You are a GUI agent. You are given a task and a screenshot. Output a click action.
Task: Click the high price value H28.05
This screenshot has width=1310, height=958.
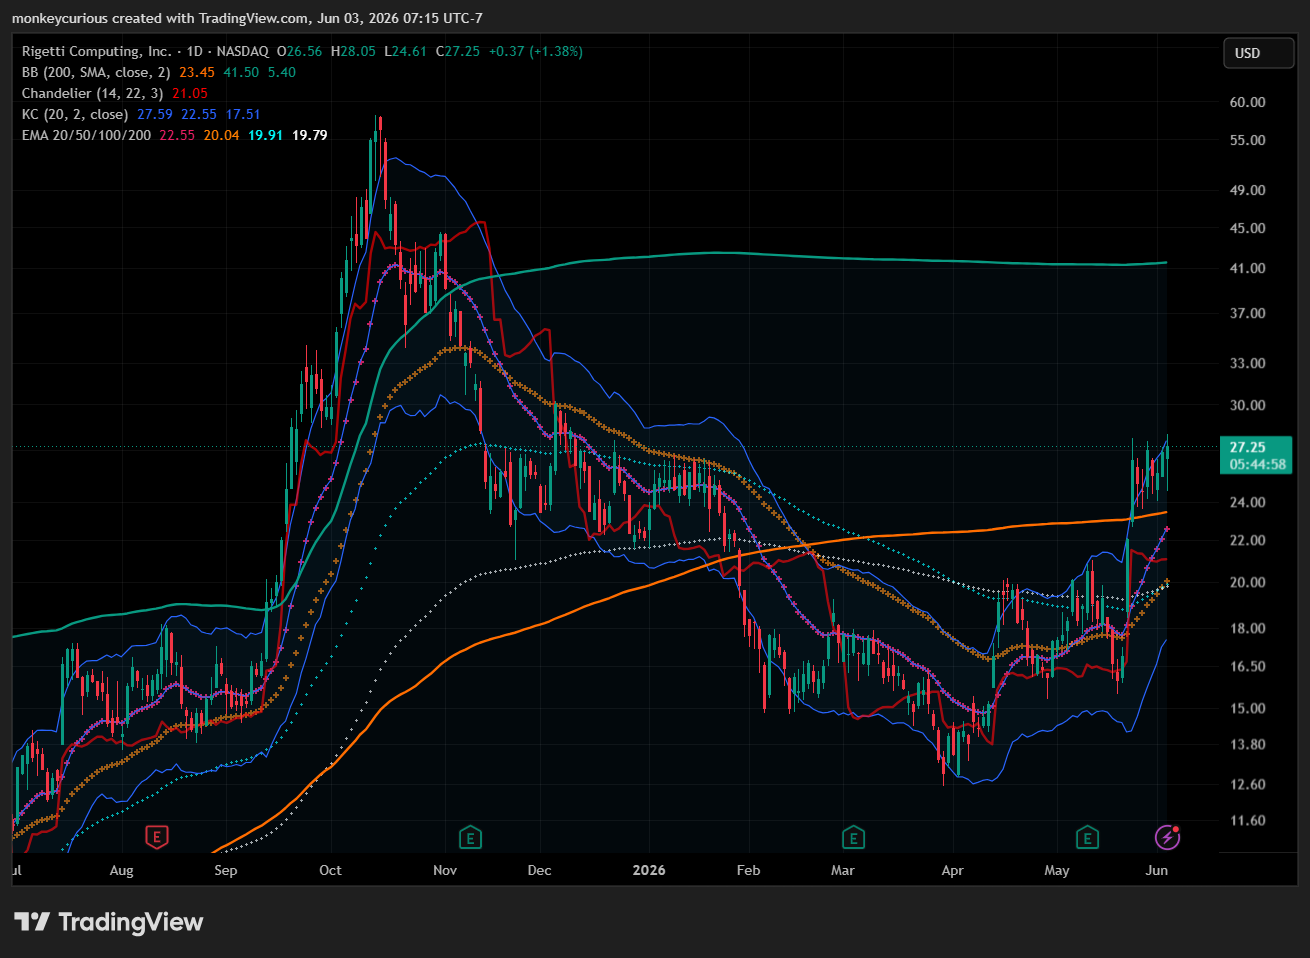[x=354, y=51]
